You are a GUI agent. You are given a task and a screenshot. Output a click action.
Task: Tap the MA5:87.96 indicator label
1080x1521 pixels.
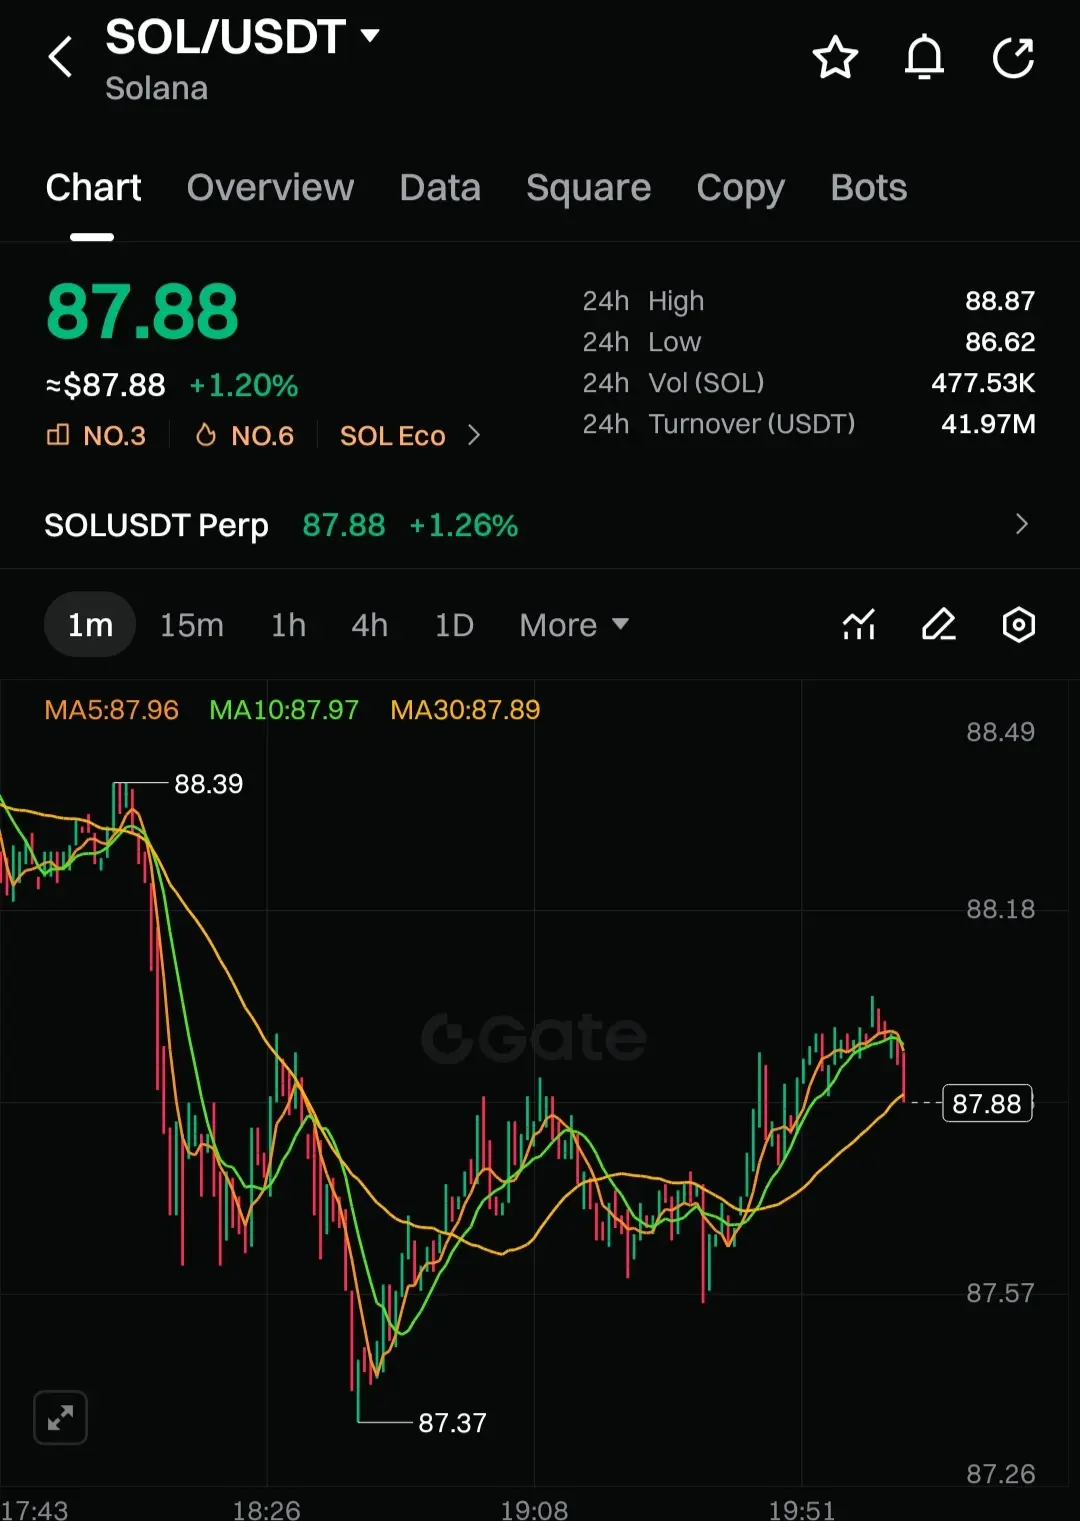(111, 710)
